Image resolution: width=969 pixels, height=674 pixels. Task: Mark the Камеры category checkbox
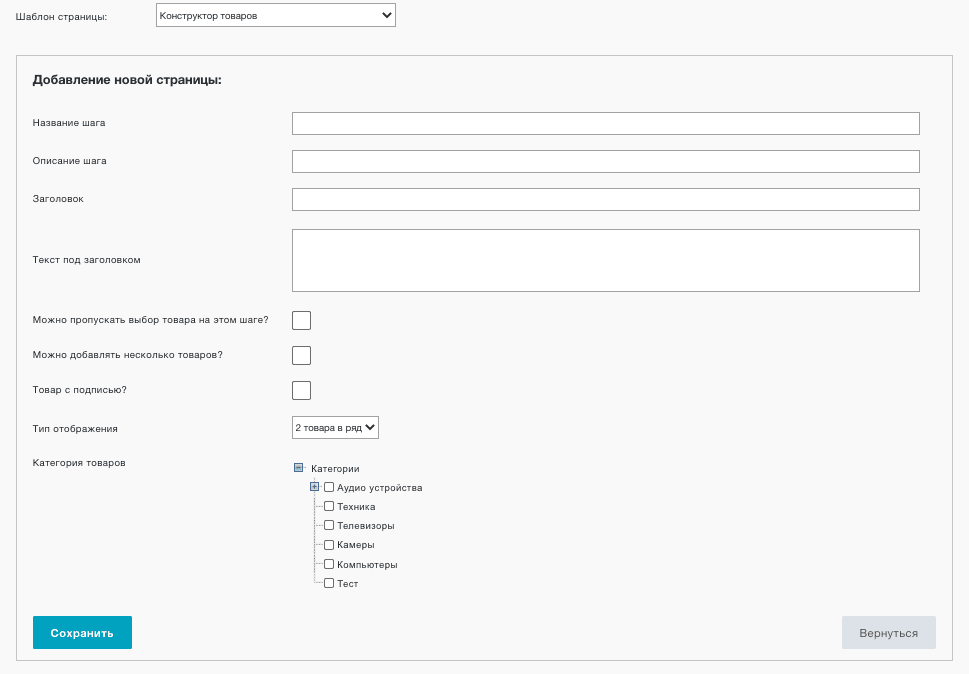tap(329, 545)
